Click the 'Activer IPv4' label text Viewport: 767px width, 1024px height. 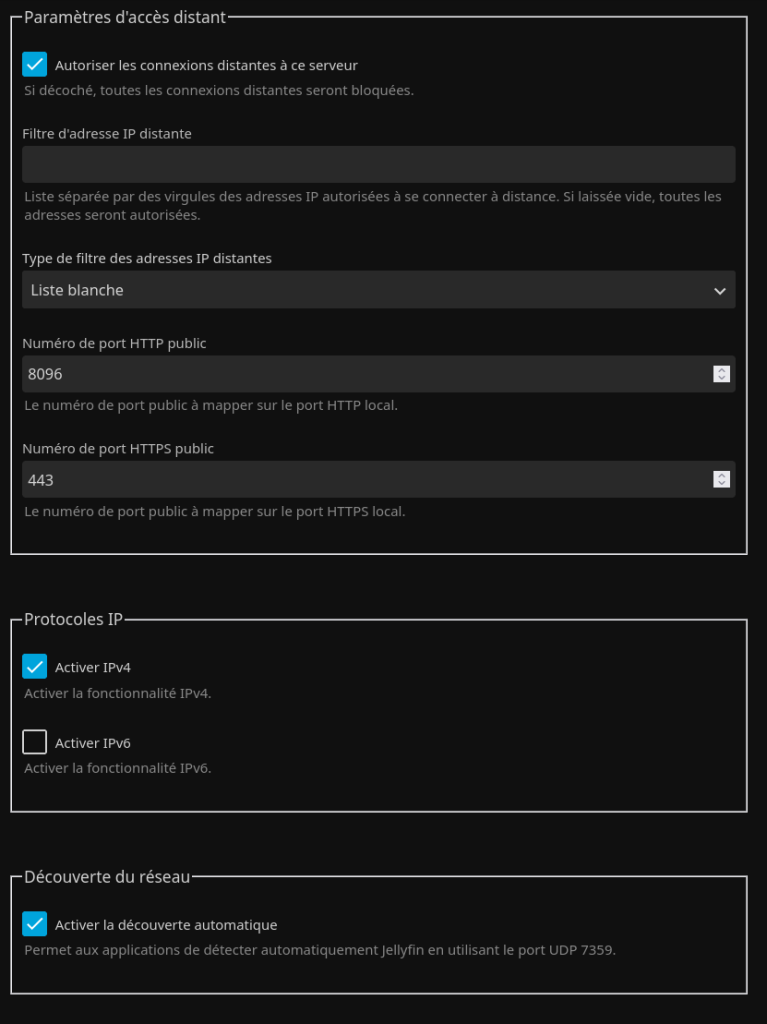93,667
